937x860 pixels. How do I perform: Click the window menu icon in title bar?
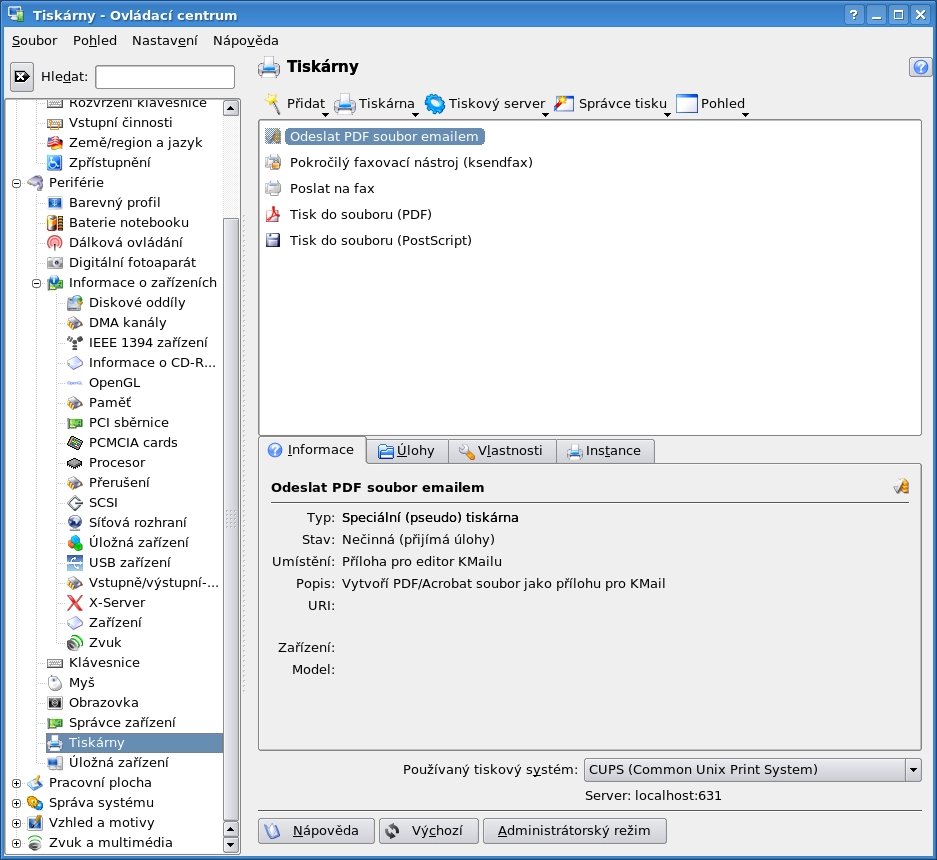click(x=16, y=14)
